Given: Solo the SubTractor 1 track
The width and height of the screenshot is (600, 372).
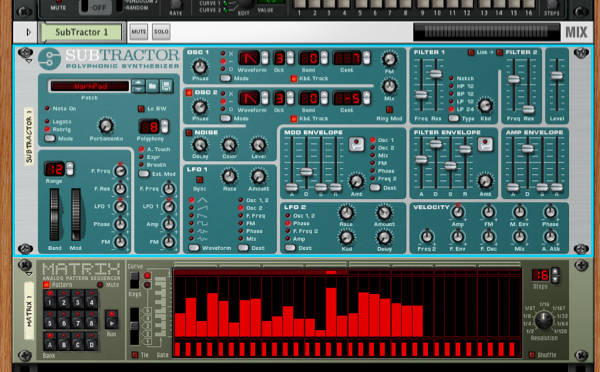Looking at the screenshot, I should click(x=161, y=32).
